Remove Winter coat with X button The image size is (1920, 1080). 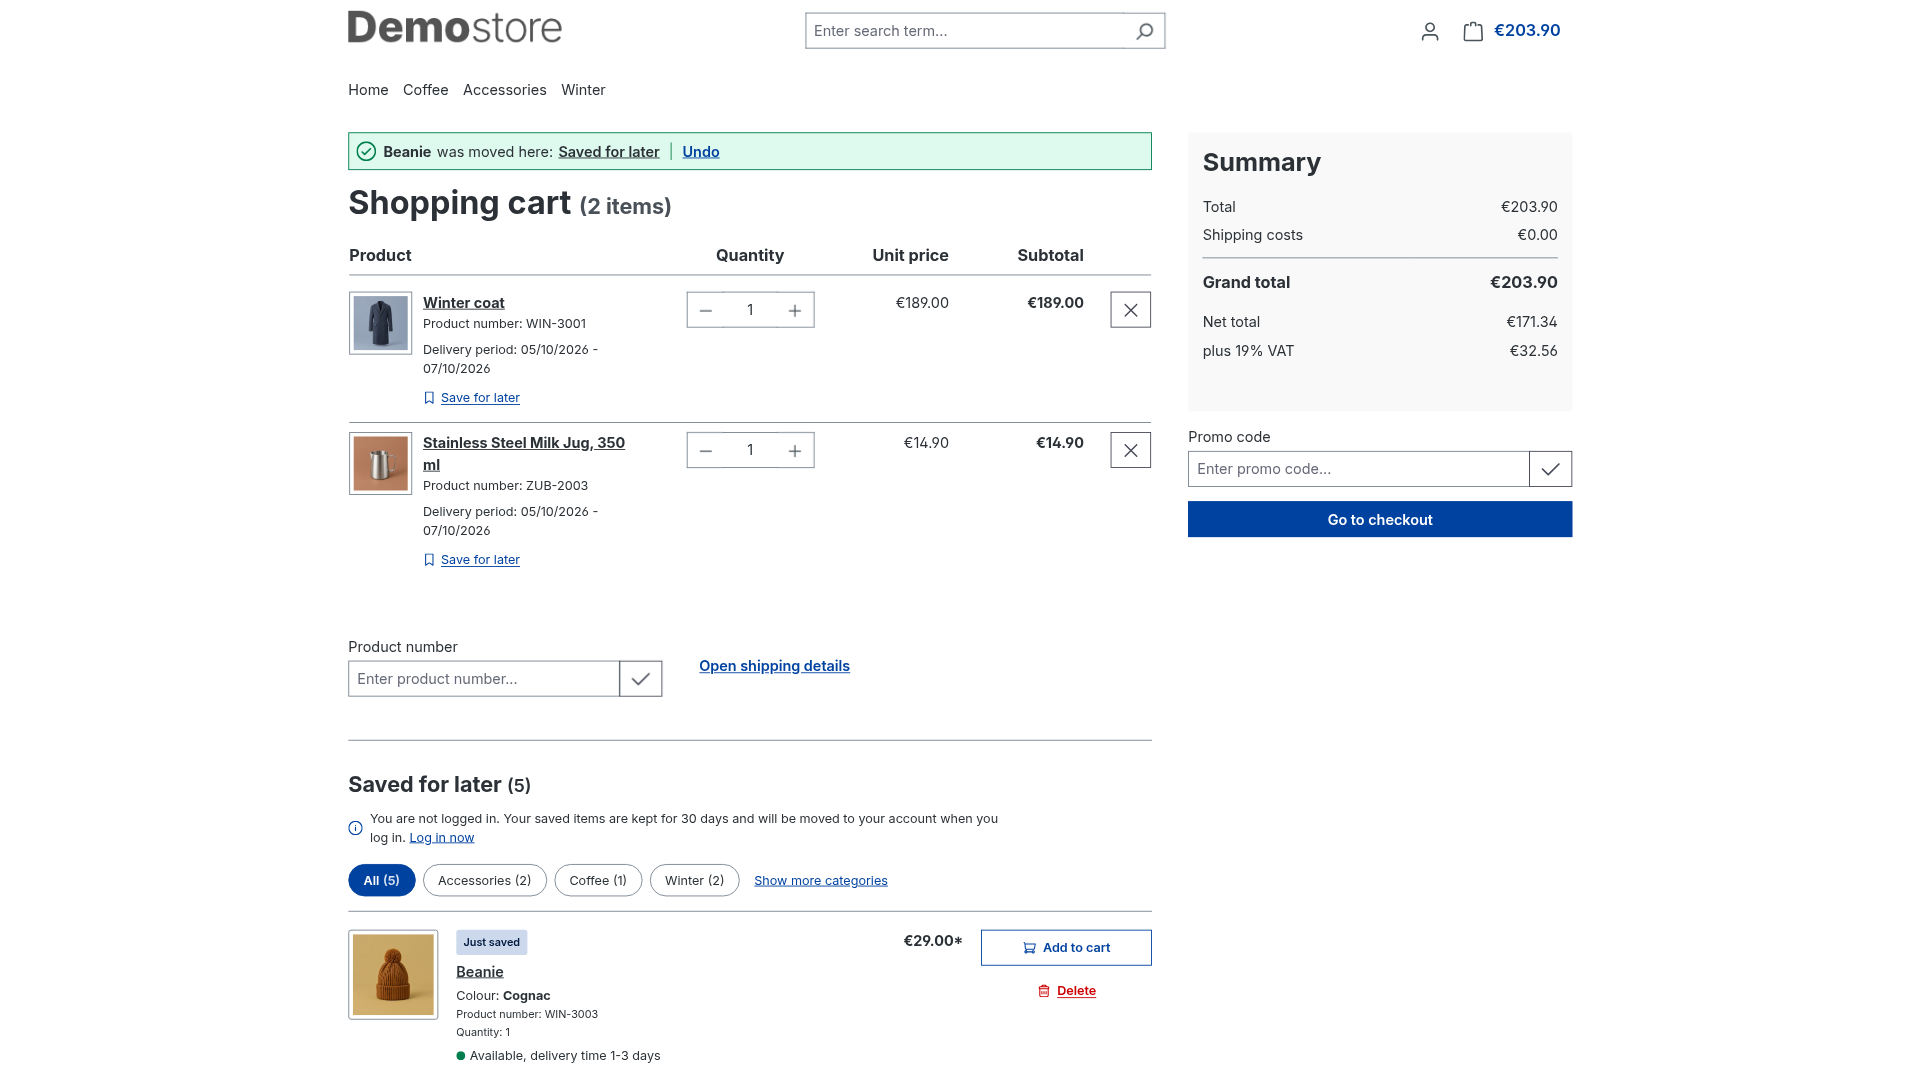click(x=1130, y=310)
